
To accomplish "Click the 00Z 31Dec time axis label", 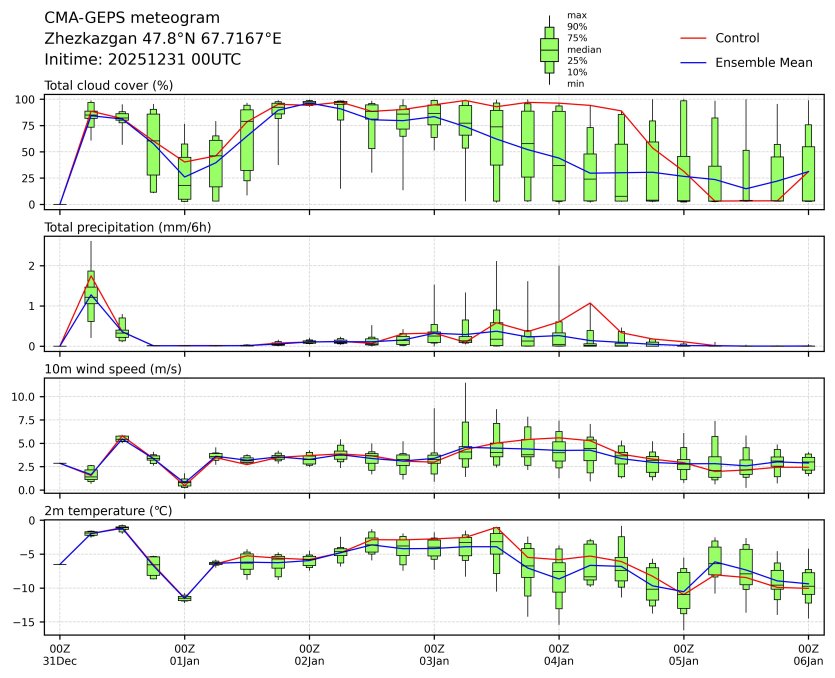I will click(x=60, y=655).
